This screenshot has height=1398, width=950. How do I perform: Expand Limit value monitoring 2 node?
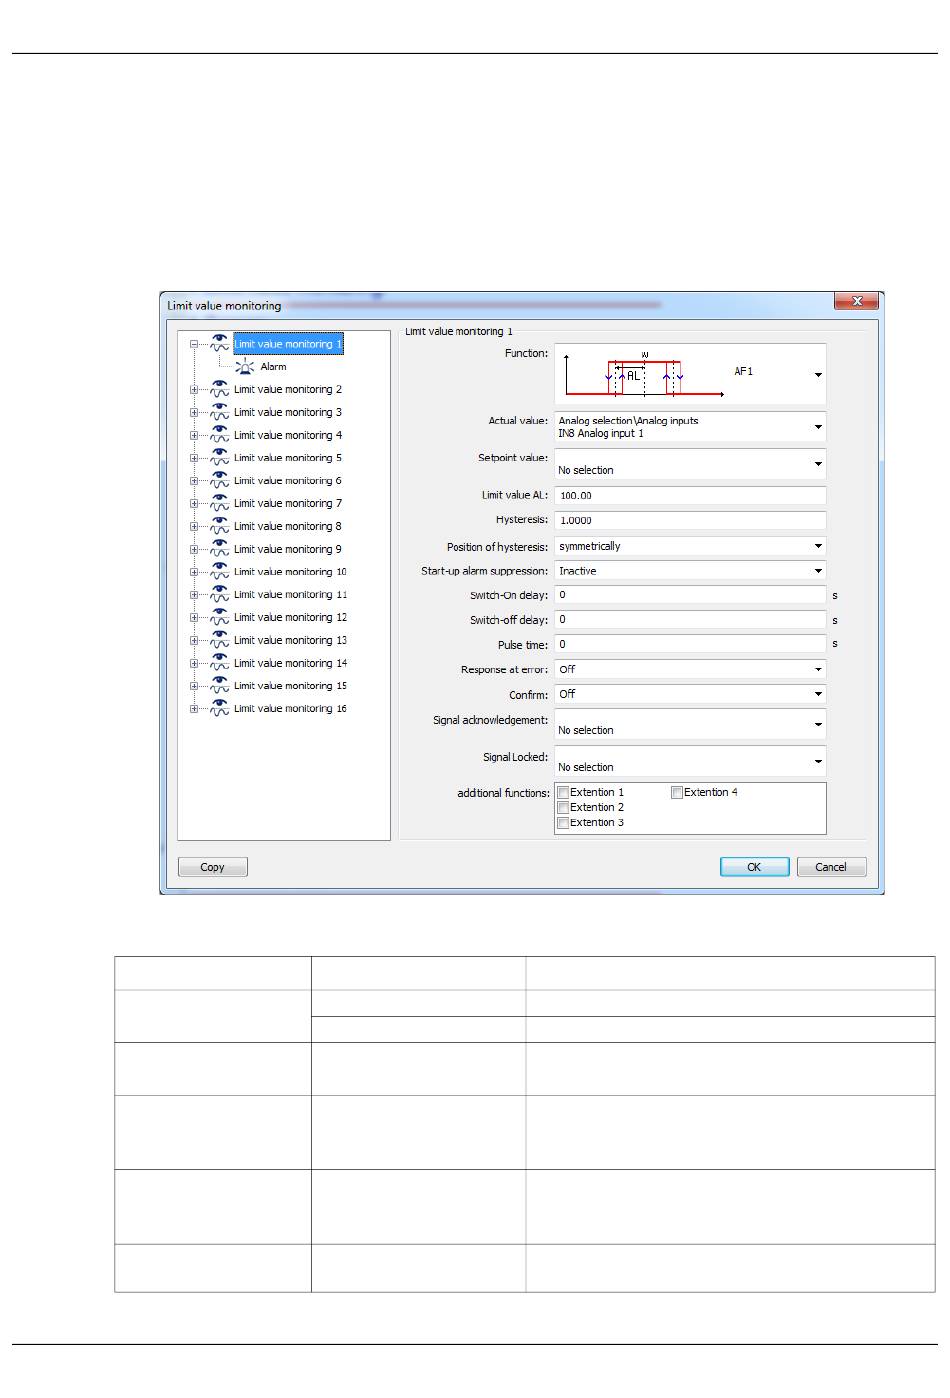point(194,390)
